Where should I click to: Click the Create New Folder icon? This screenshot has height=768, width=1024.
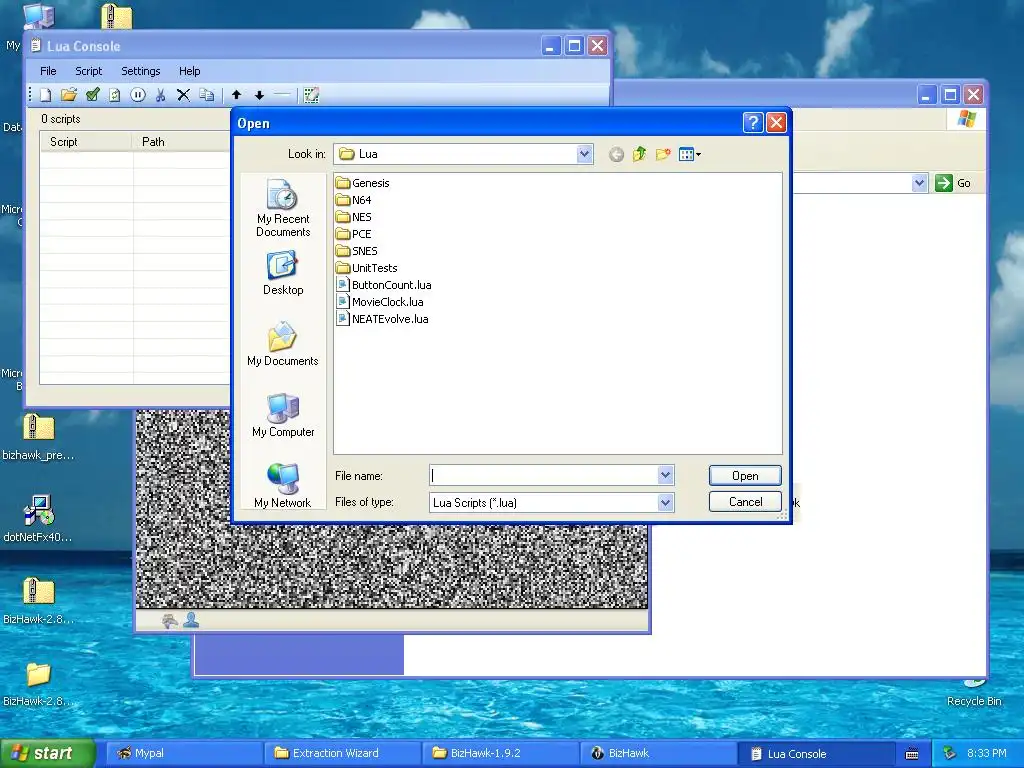[x=663, y=154]
